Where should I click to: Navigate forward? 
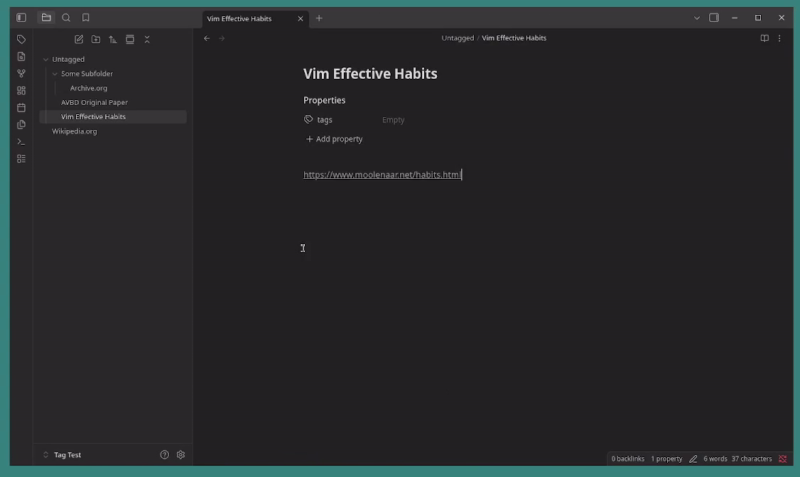point(222,38)
